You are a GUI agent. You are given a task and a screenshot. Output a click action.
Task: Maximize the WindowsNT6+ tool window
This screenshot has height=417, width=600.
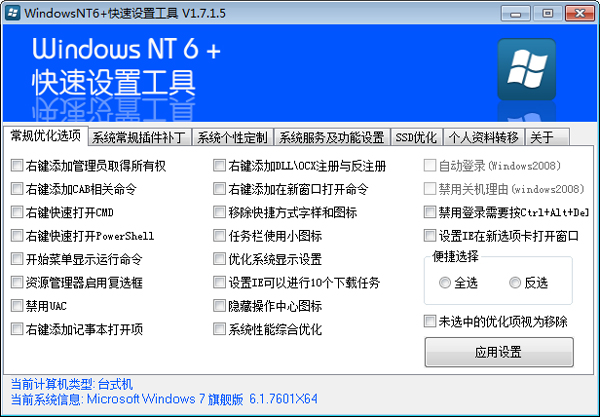[548, 14]
